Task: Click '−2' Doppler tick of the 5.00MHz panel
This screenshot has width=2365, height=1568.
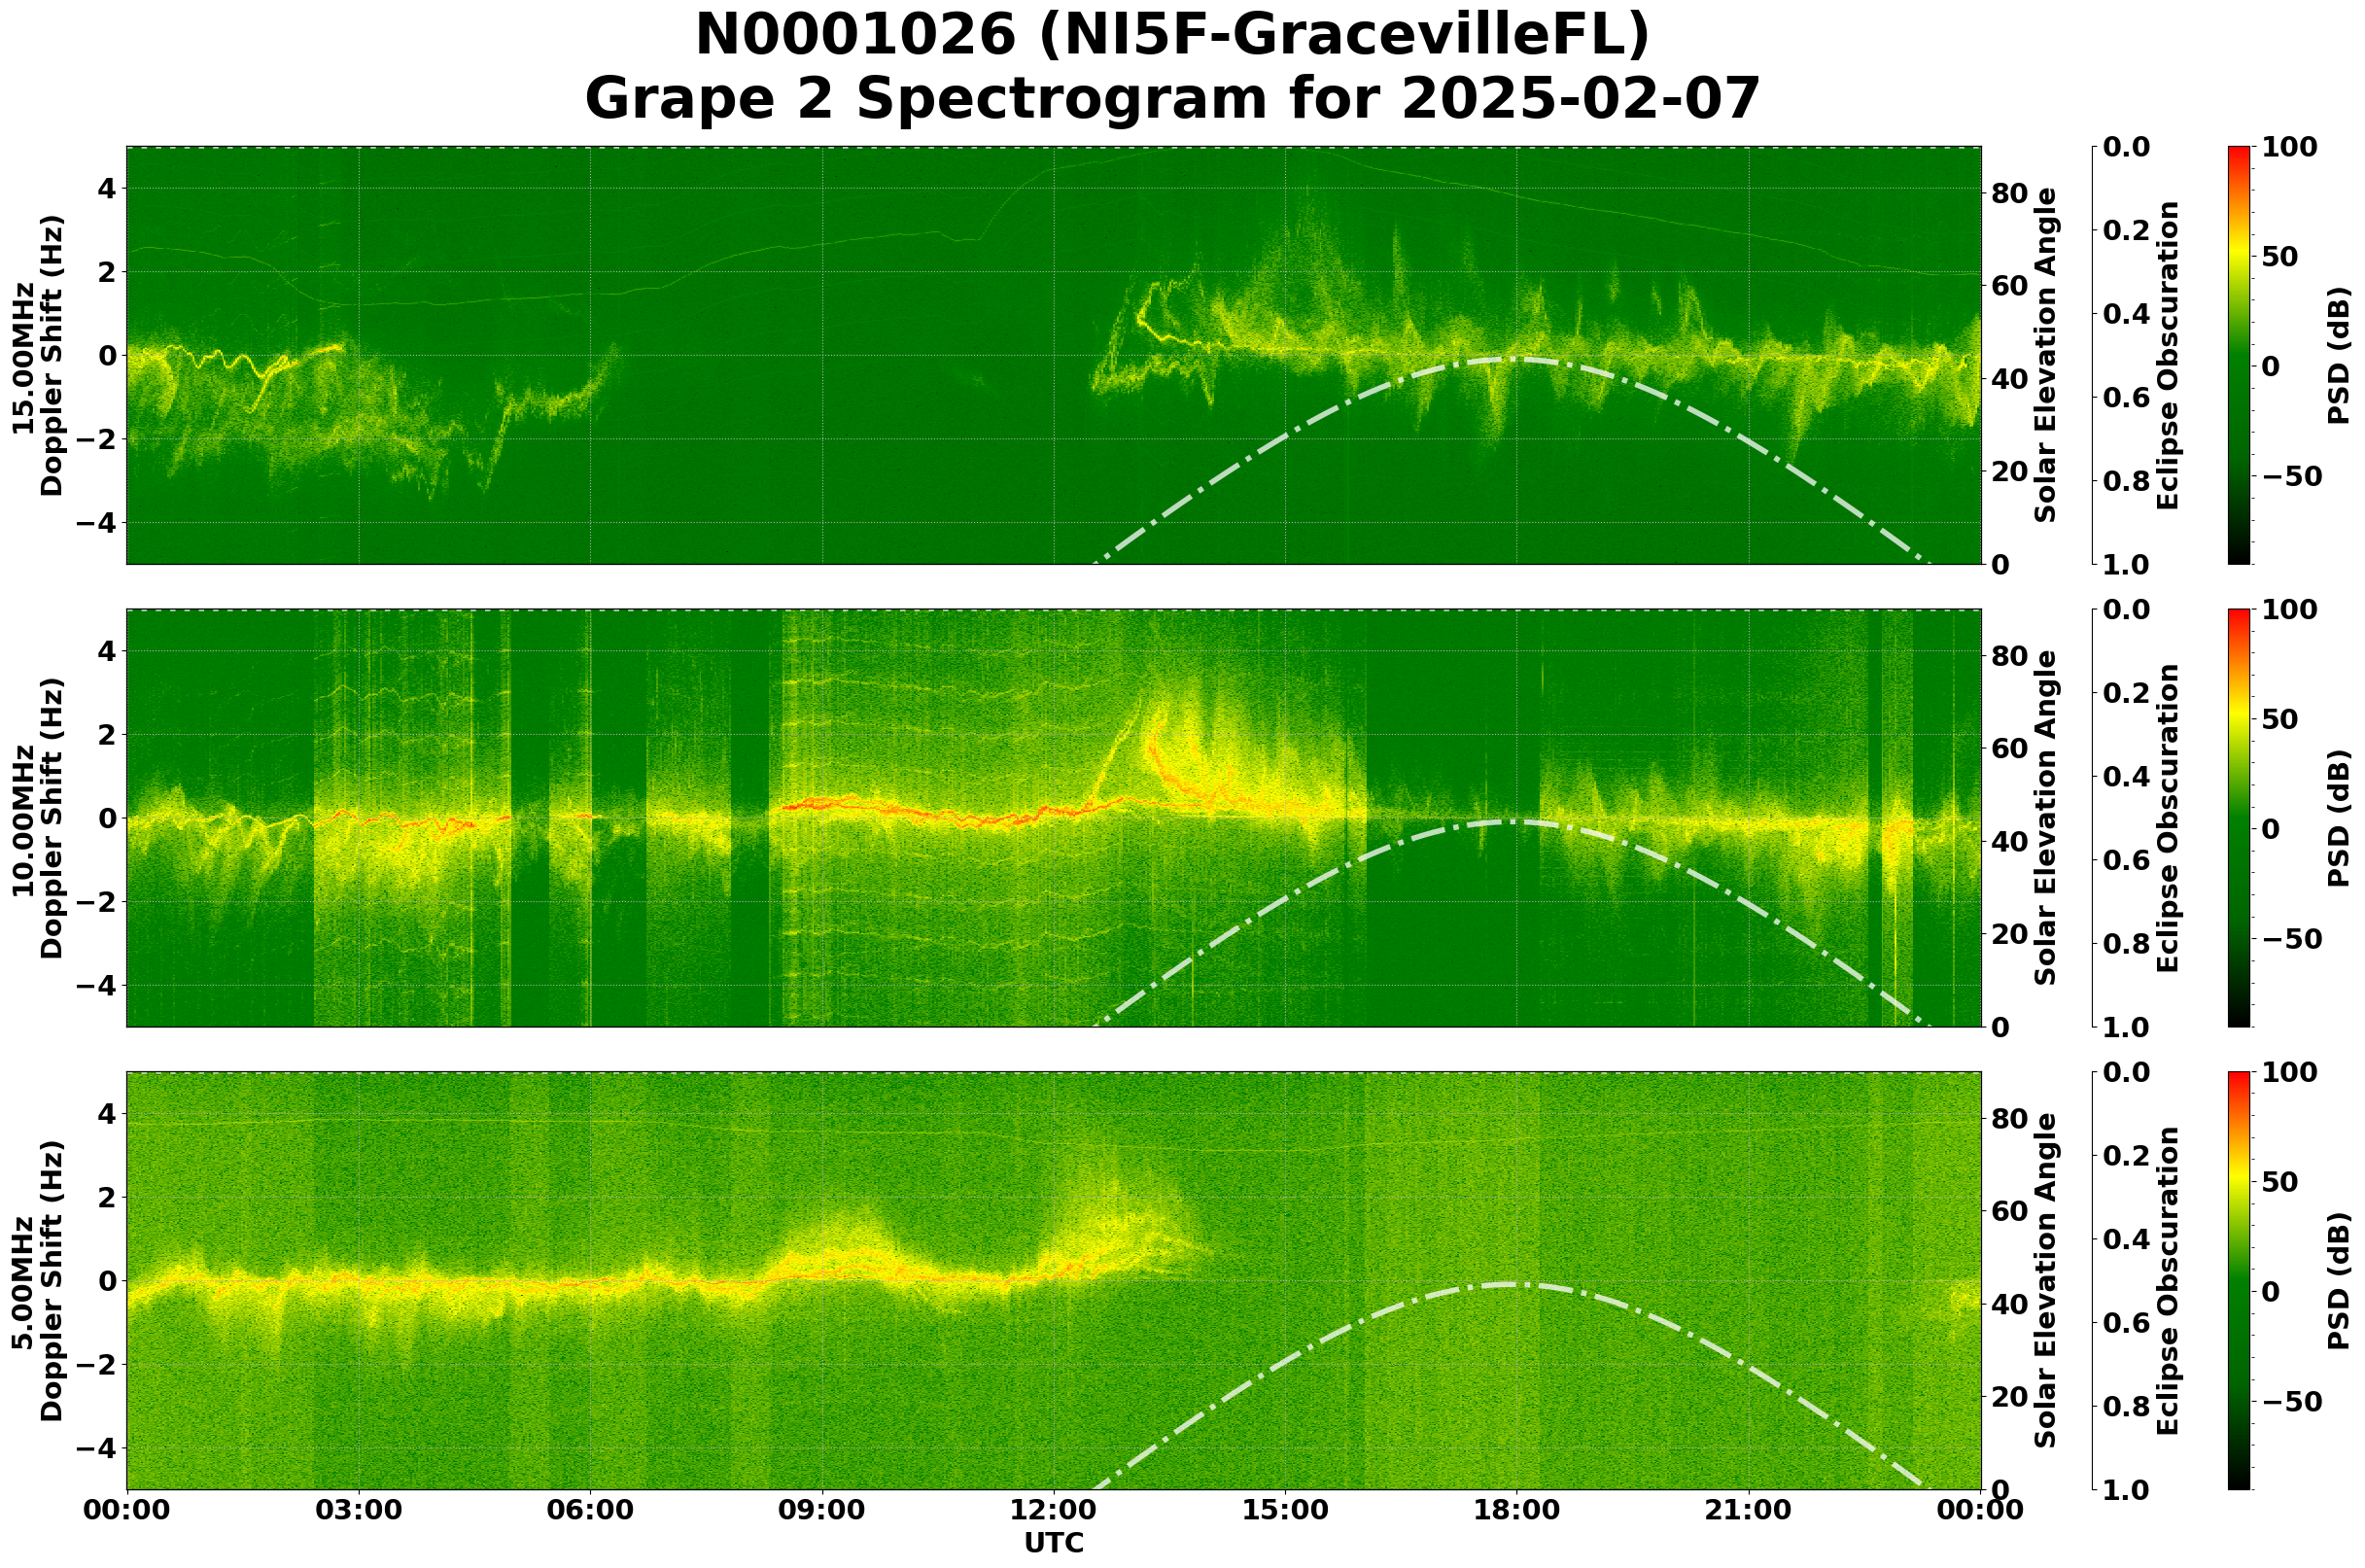Action: click(94, 1365)
